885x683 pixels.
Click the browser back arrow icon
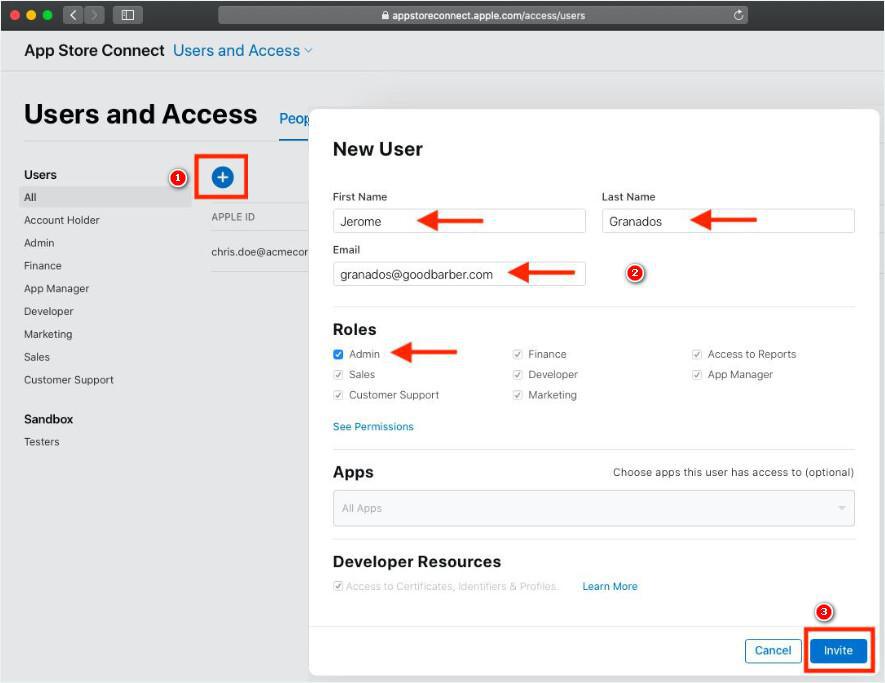[75, 15]
